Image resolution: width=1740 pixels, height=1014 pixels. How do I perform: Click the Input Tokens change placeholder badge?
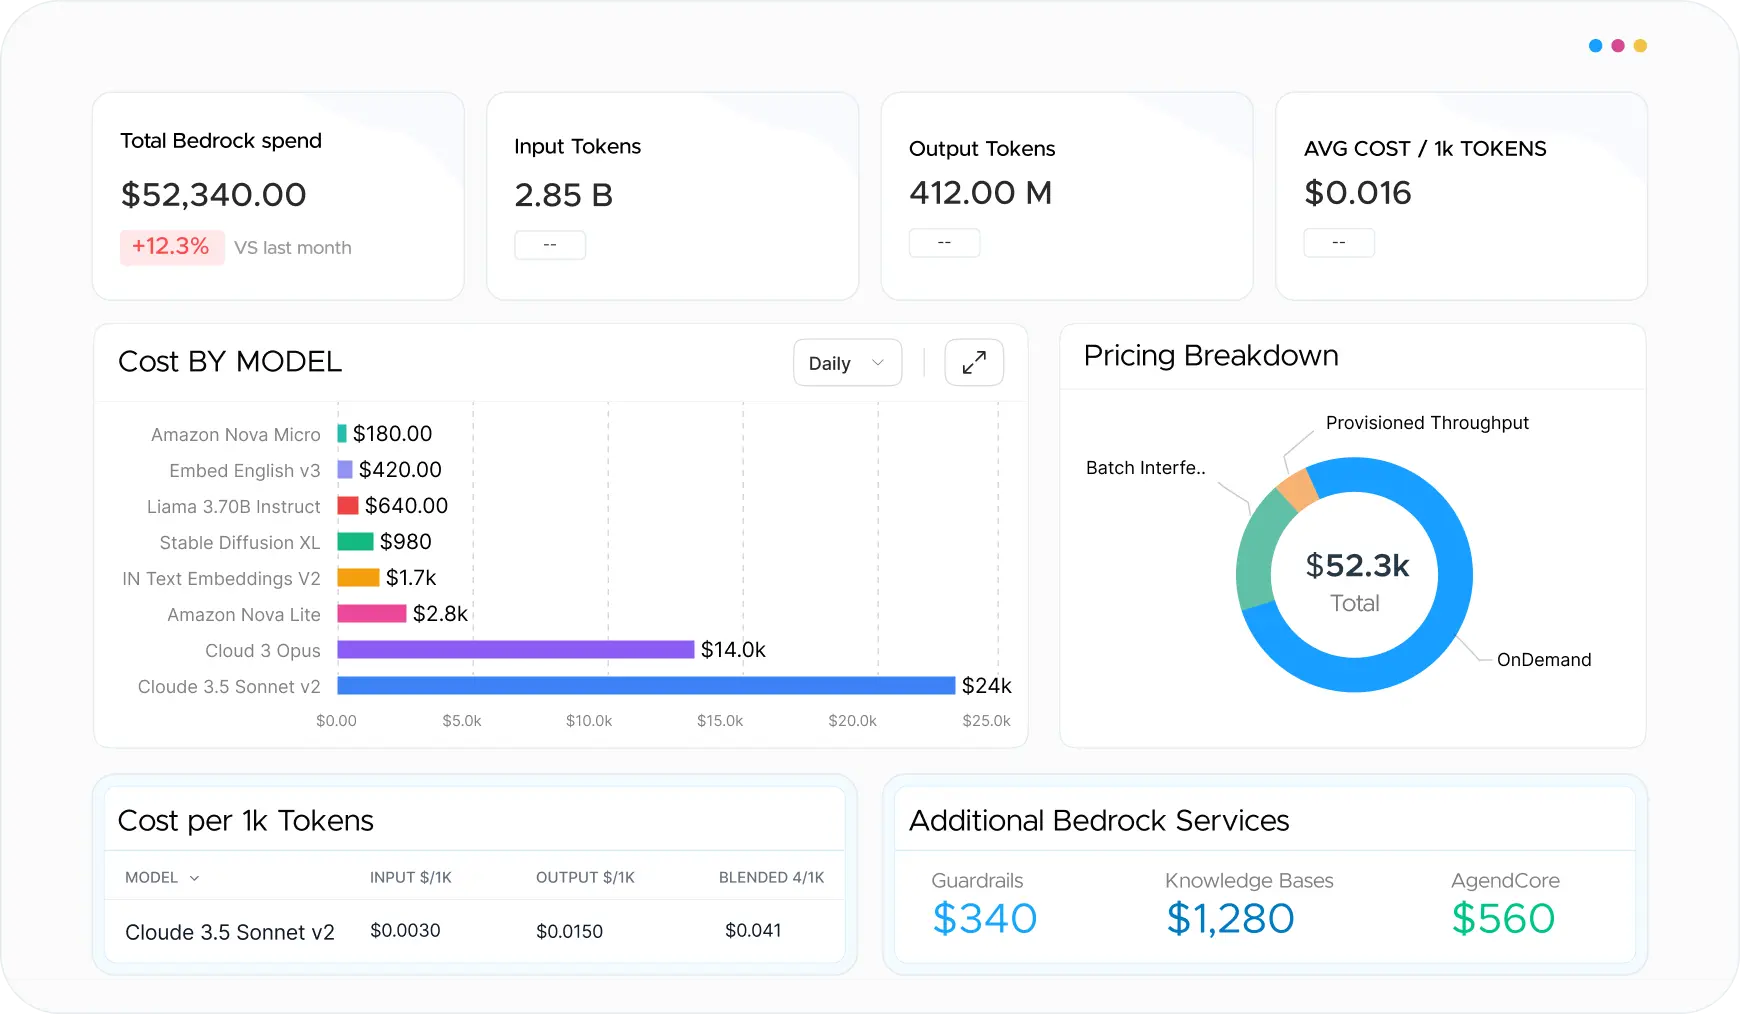click(550, 245)
